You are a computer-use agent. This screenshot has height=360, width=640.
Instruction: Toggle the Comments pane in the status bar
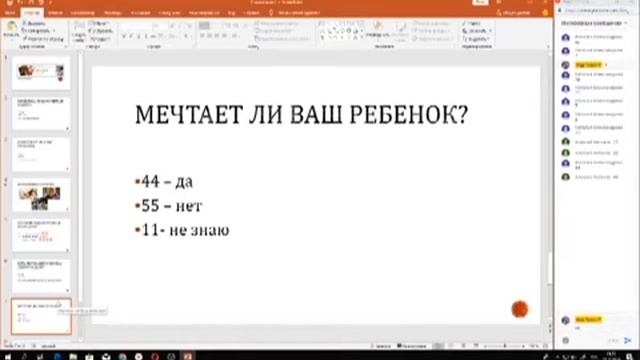pos(412,346)
